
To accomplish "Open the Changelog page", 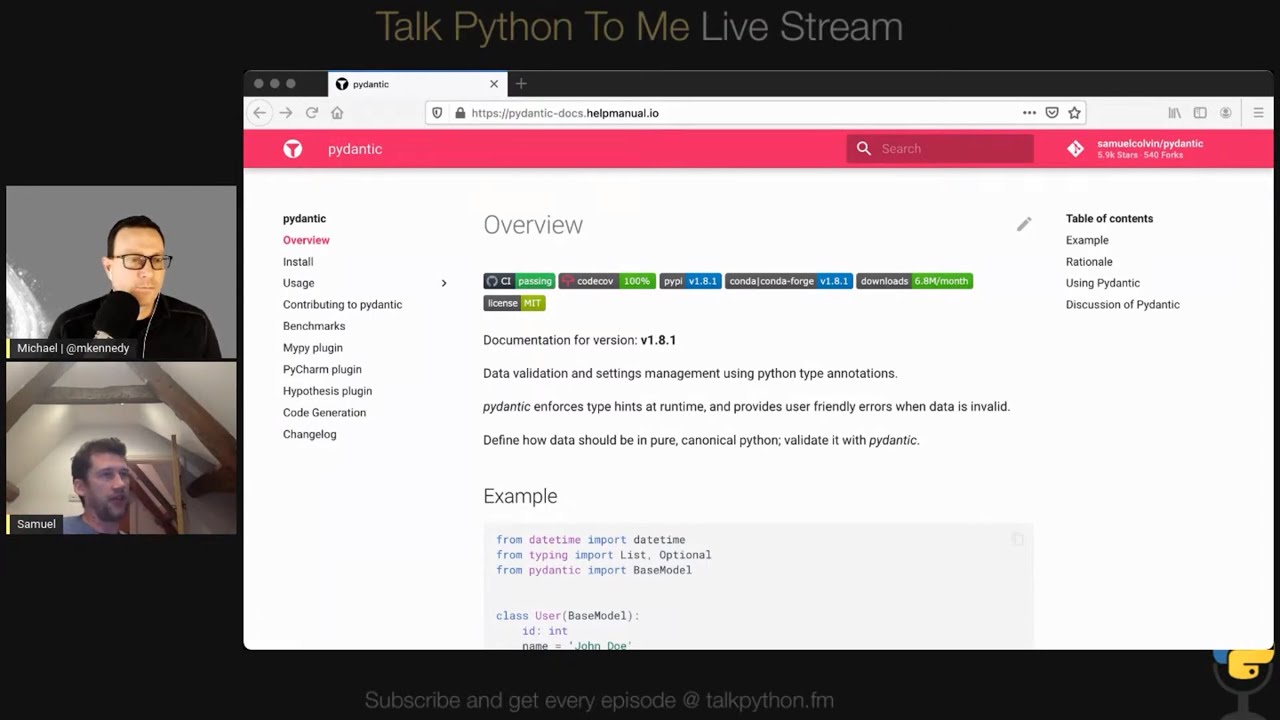I will pos(309,434).
